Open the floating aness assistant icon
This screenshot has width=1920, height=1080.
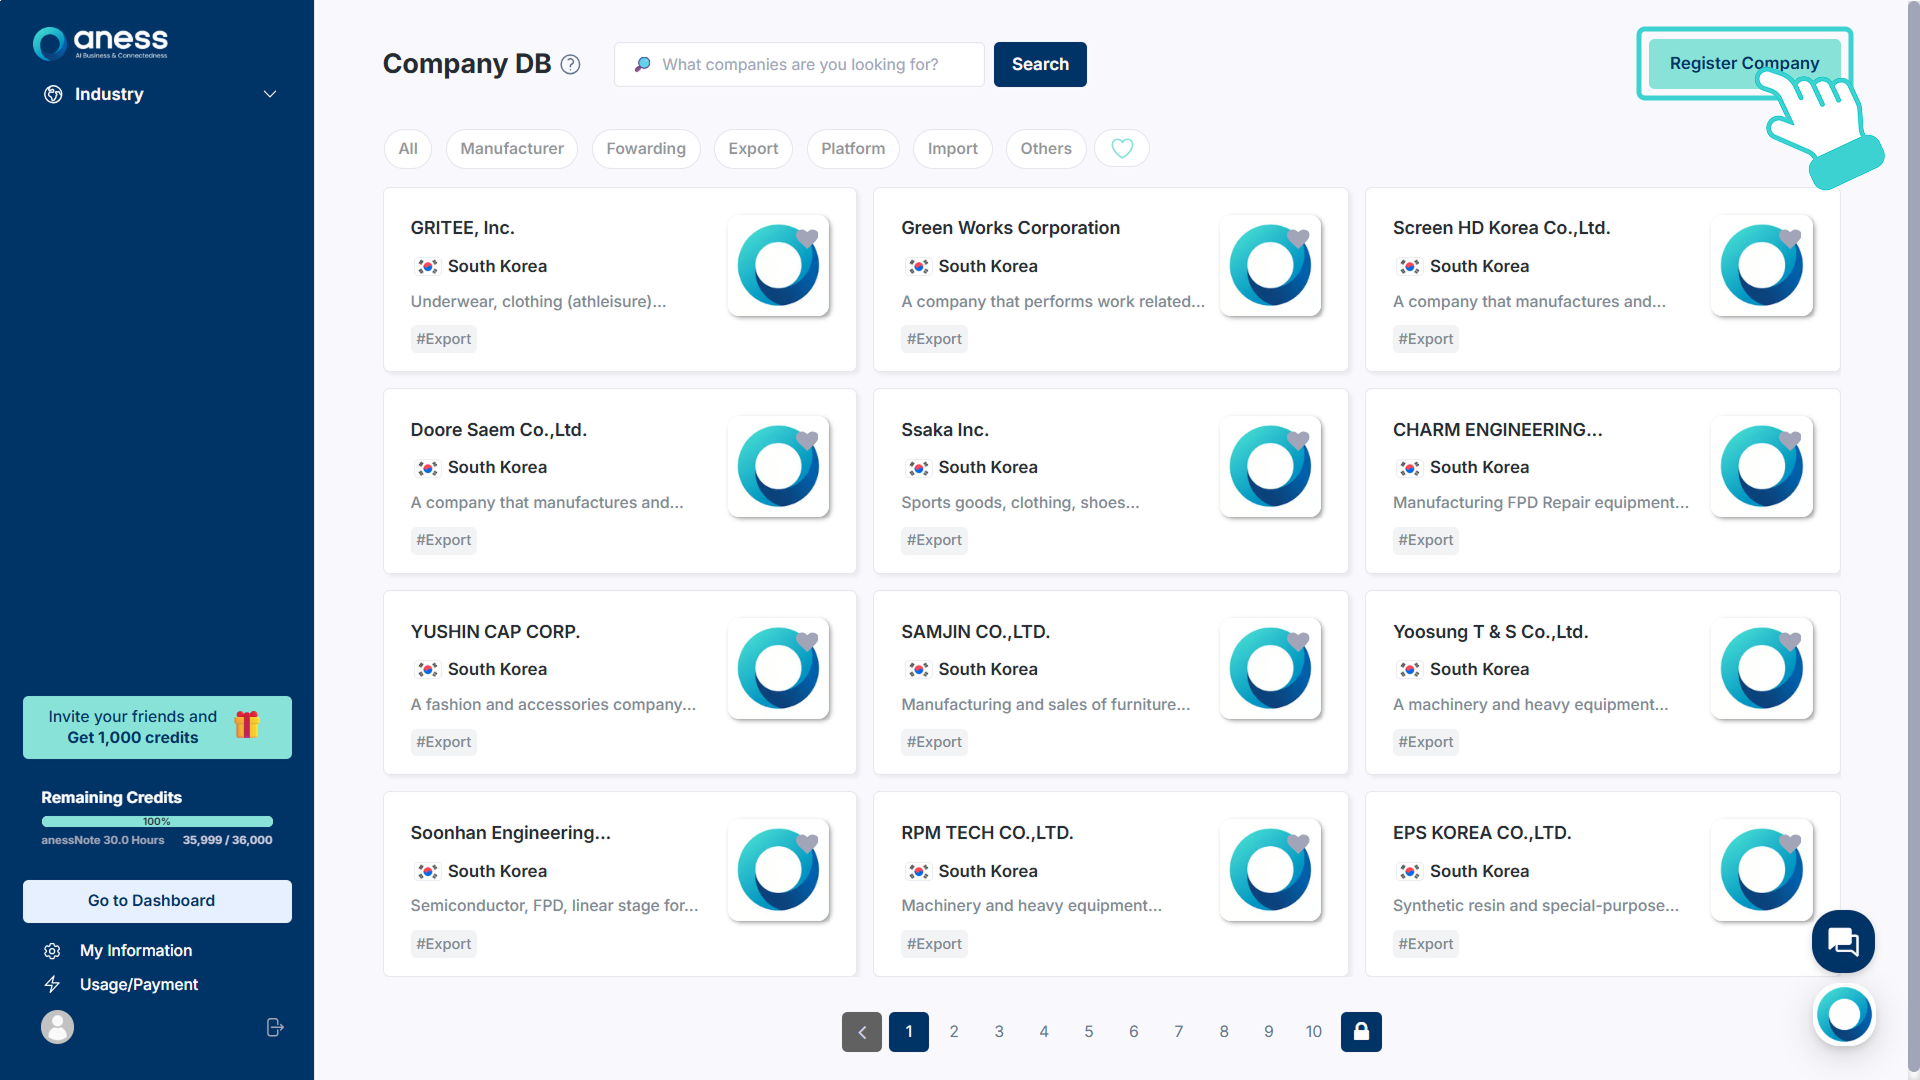[x=1844, y=1014]
